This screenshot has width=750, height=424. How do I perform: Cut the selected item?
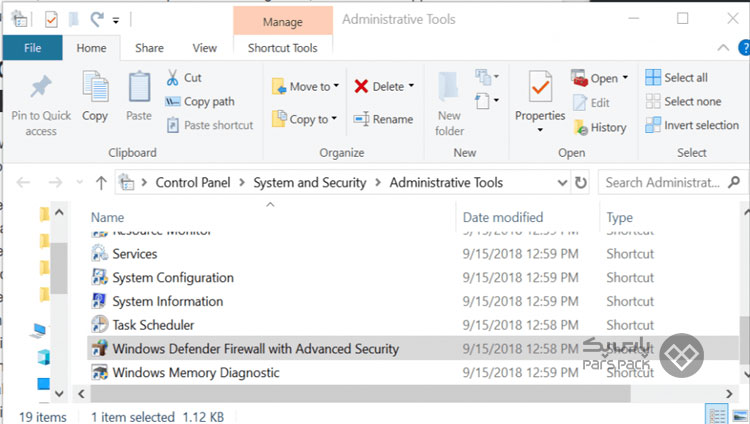tap(184, 78)
